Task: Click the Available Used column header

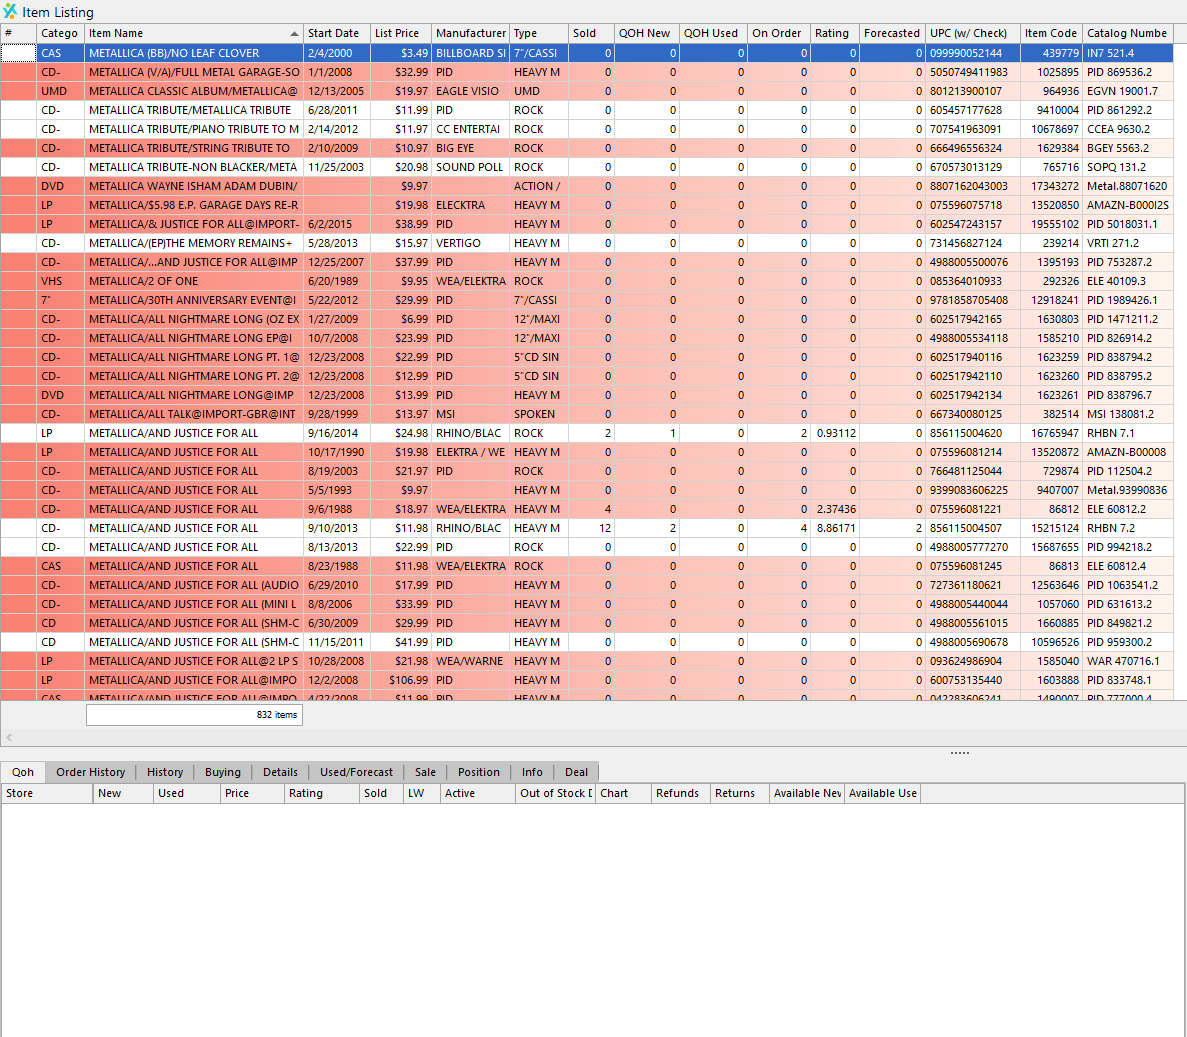Action: coord(883,793)
